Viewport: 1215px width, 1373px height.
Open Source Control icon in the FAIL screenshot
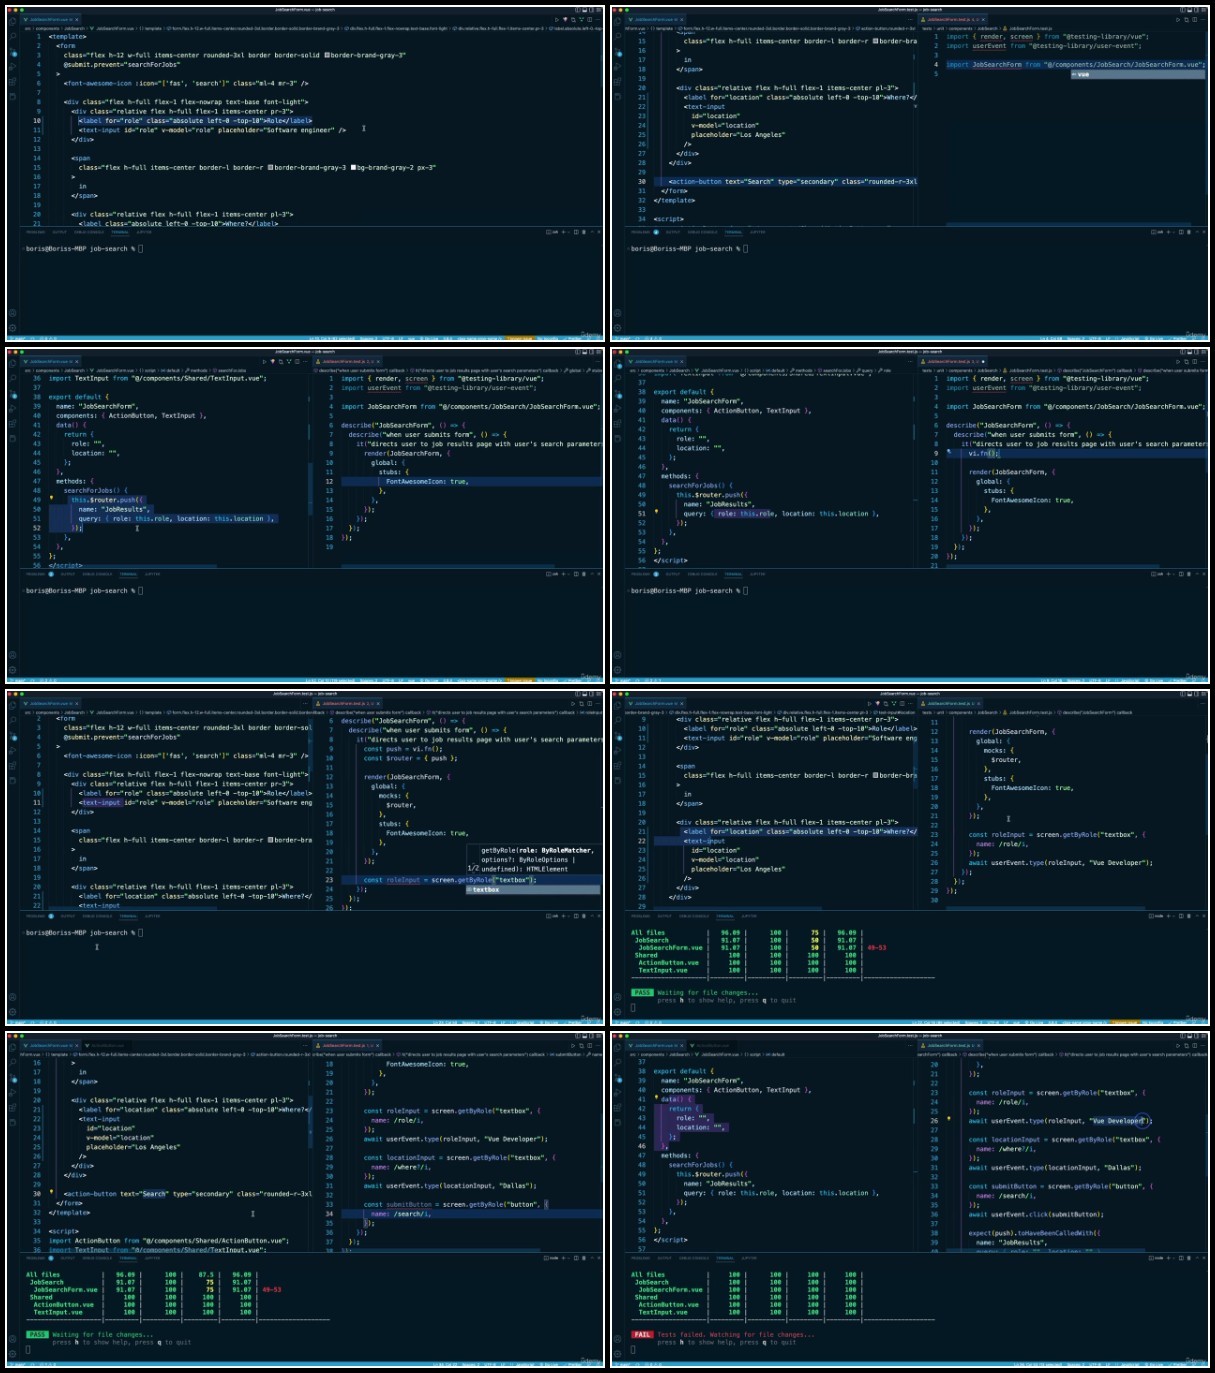coord(618,1078)
